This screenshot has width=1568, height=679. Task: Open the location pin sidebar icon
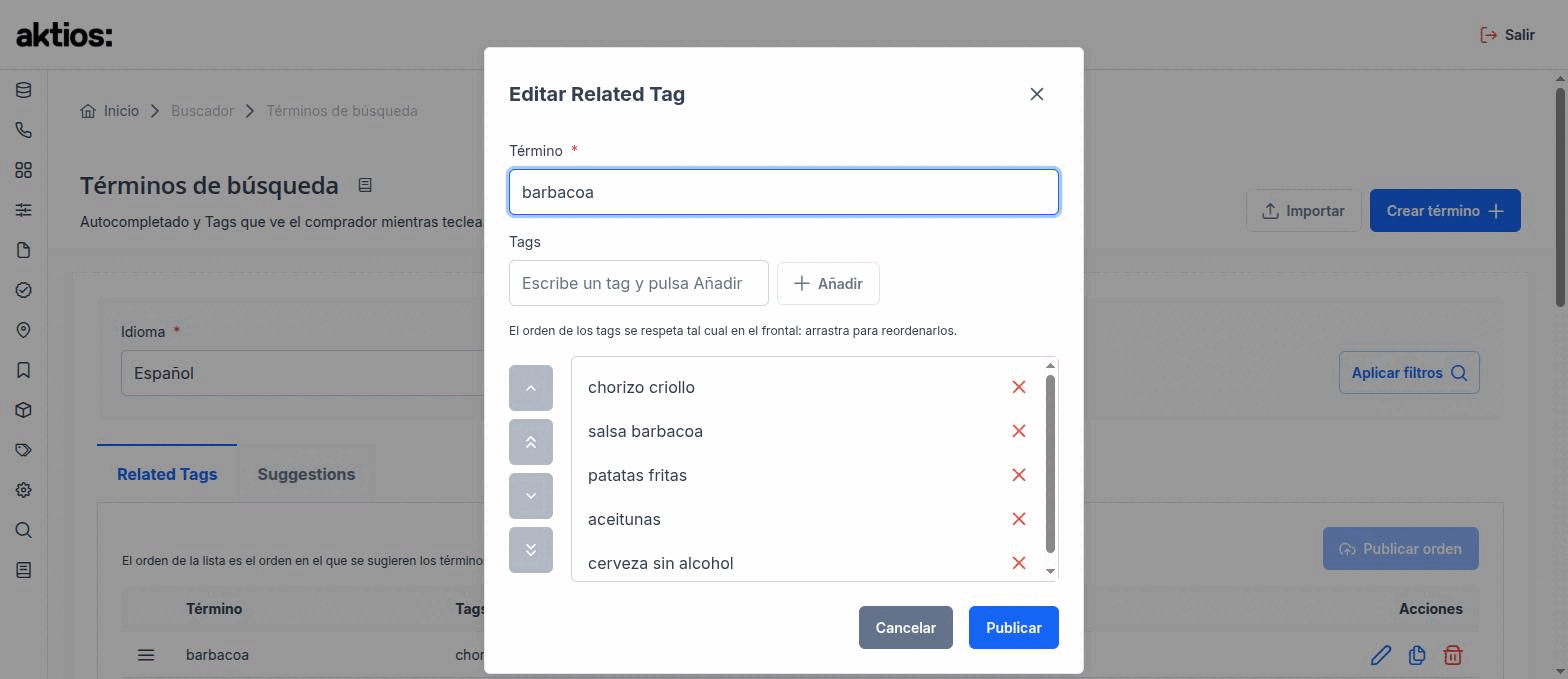pyautogui.click(x=23, y=330)
